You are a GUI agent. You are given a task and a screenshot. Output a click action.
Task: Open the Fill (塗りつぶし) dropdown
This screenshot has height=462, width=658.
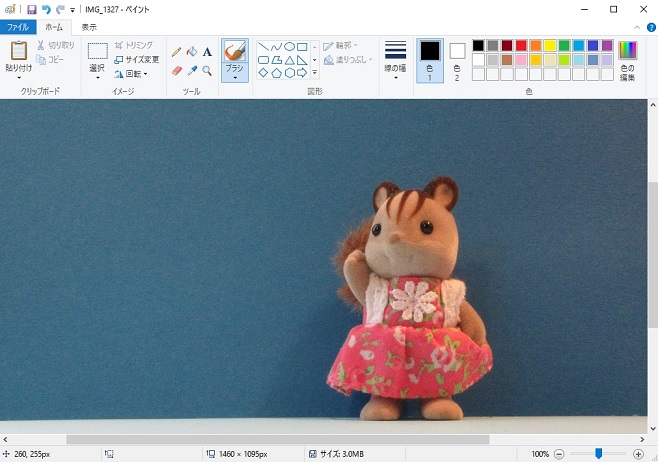(348, 60)
